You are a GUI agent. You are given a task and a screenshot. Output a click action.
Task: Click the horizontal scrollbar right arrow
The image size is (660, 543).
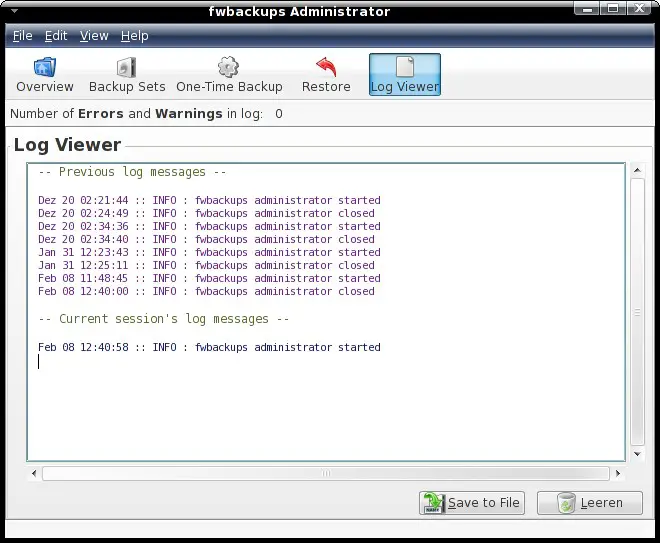[x=618, y=474]
